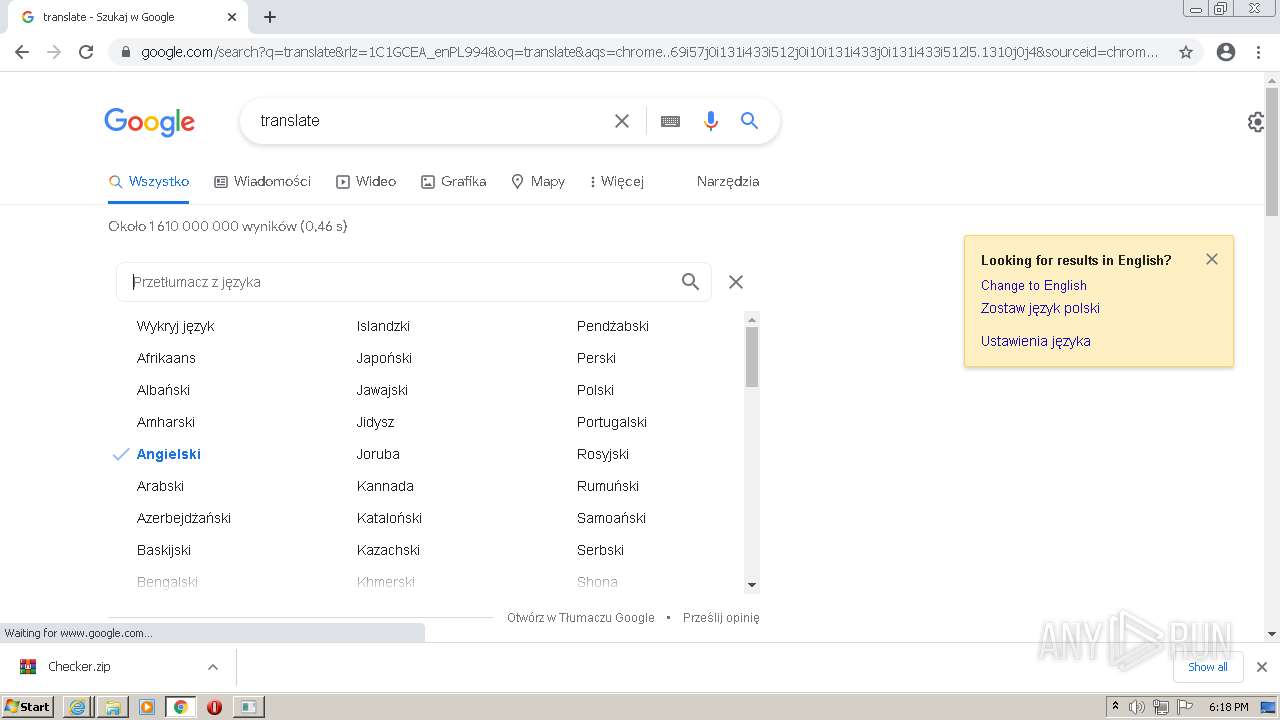Select Kataloński language
The height and width of the screenshot is (720, 1280).
[389, 518]
